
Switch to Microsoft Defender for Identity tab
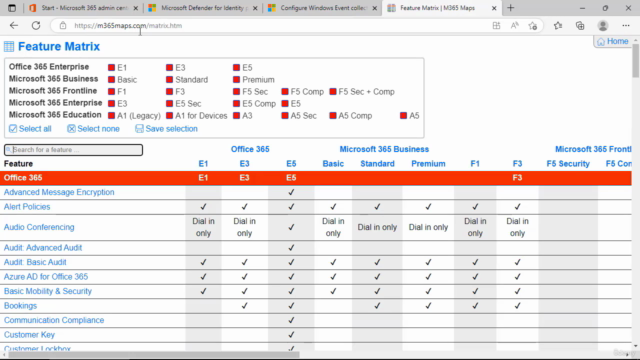pos(203,8)
